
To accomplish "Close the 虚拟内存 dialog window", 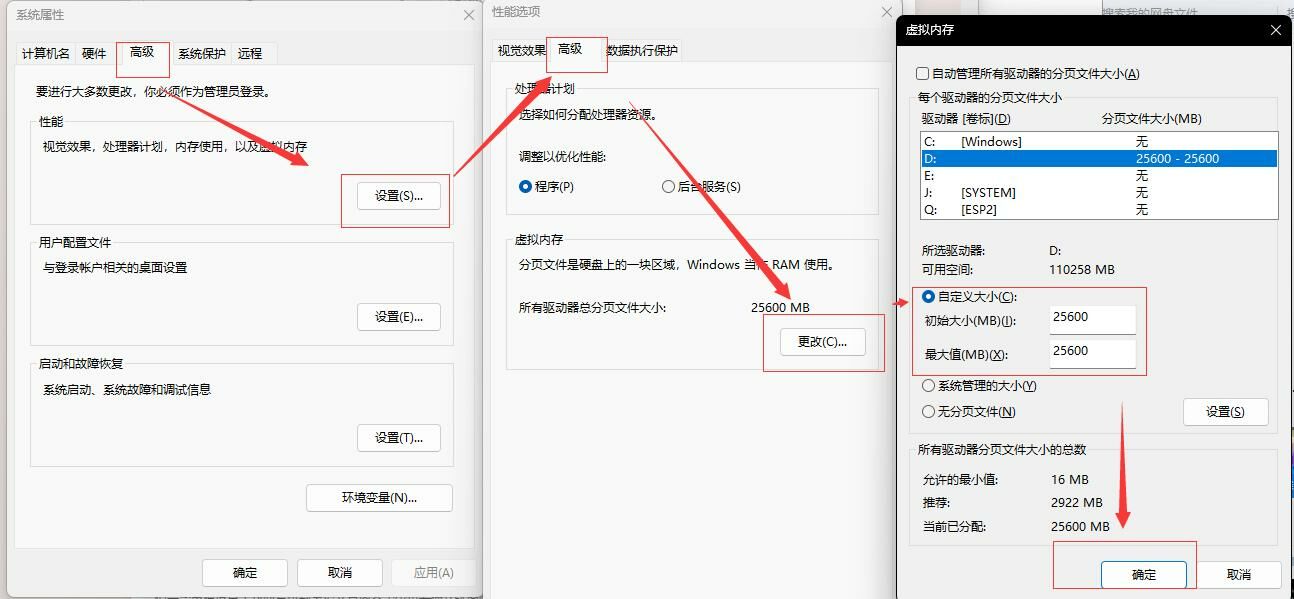I will pyautogui.click(x=1275, y=30).
